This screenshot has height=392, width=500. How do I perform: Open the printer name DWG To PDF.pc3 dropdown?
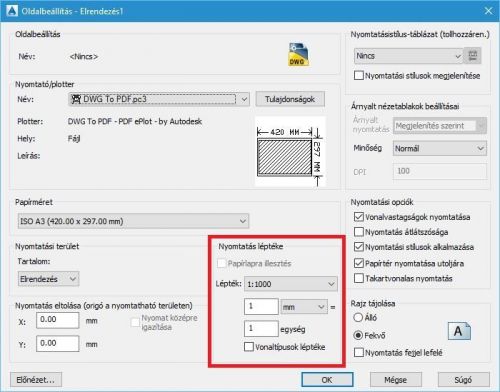(x=159, y=99)
